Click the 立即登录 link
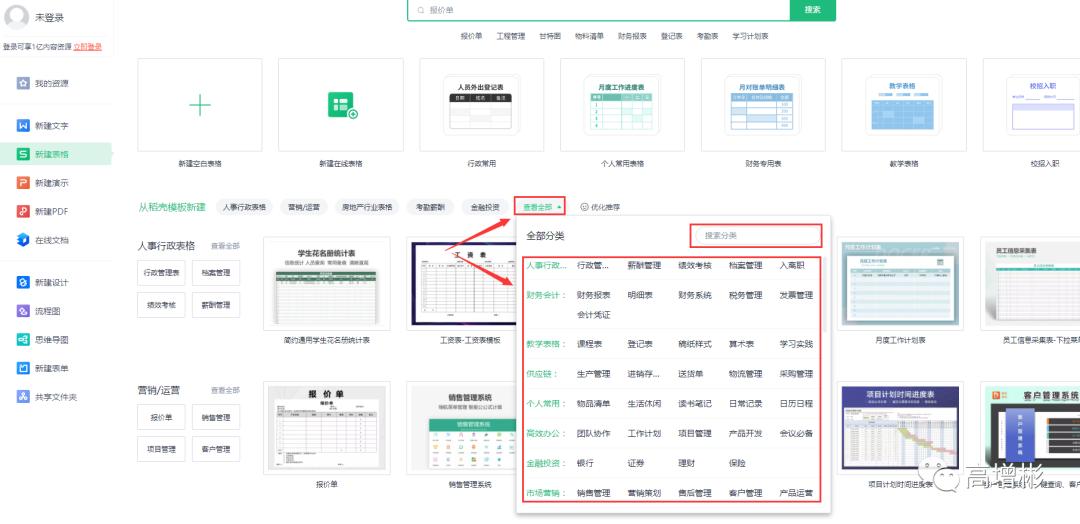This screenshot has height=524, width=1080. pyautogui.click(x=87, y=47)
